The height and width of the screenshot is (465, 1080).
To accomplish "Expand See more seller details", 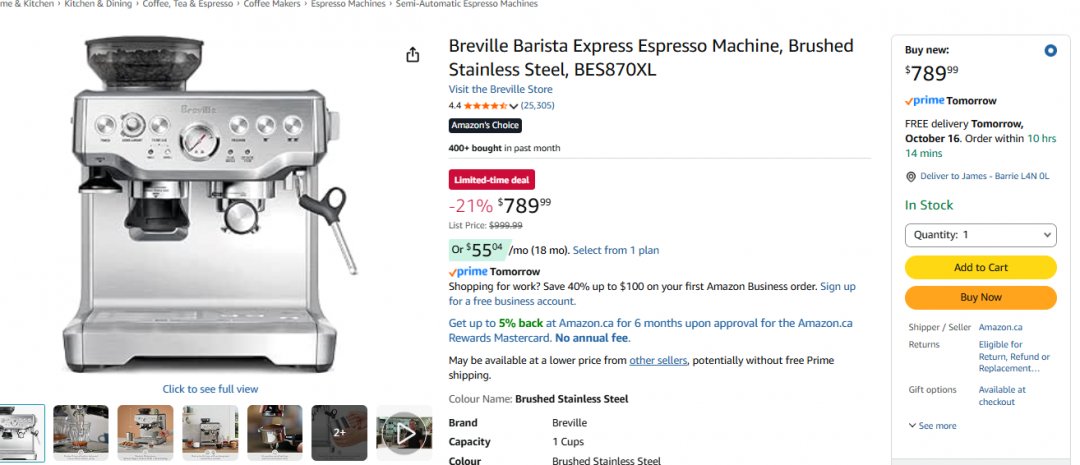I will click(x=932, y=426).
